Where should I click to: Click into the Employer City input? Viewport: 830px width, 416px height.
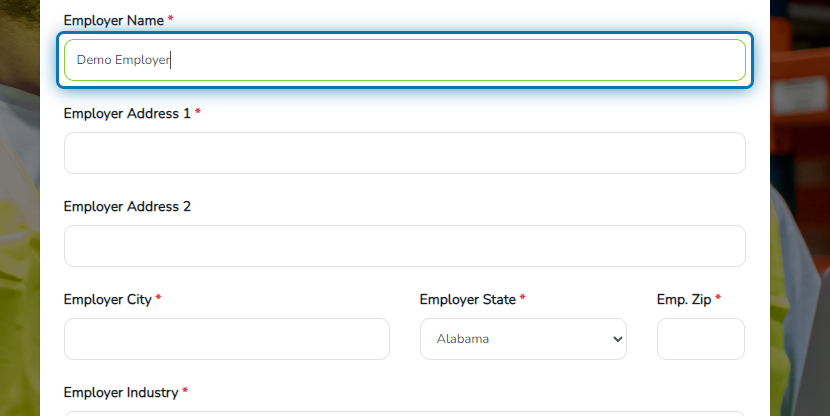(x=227, y=339)
